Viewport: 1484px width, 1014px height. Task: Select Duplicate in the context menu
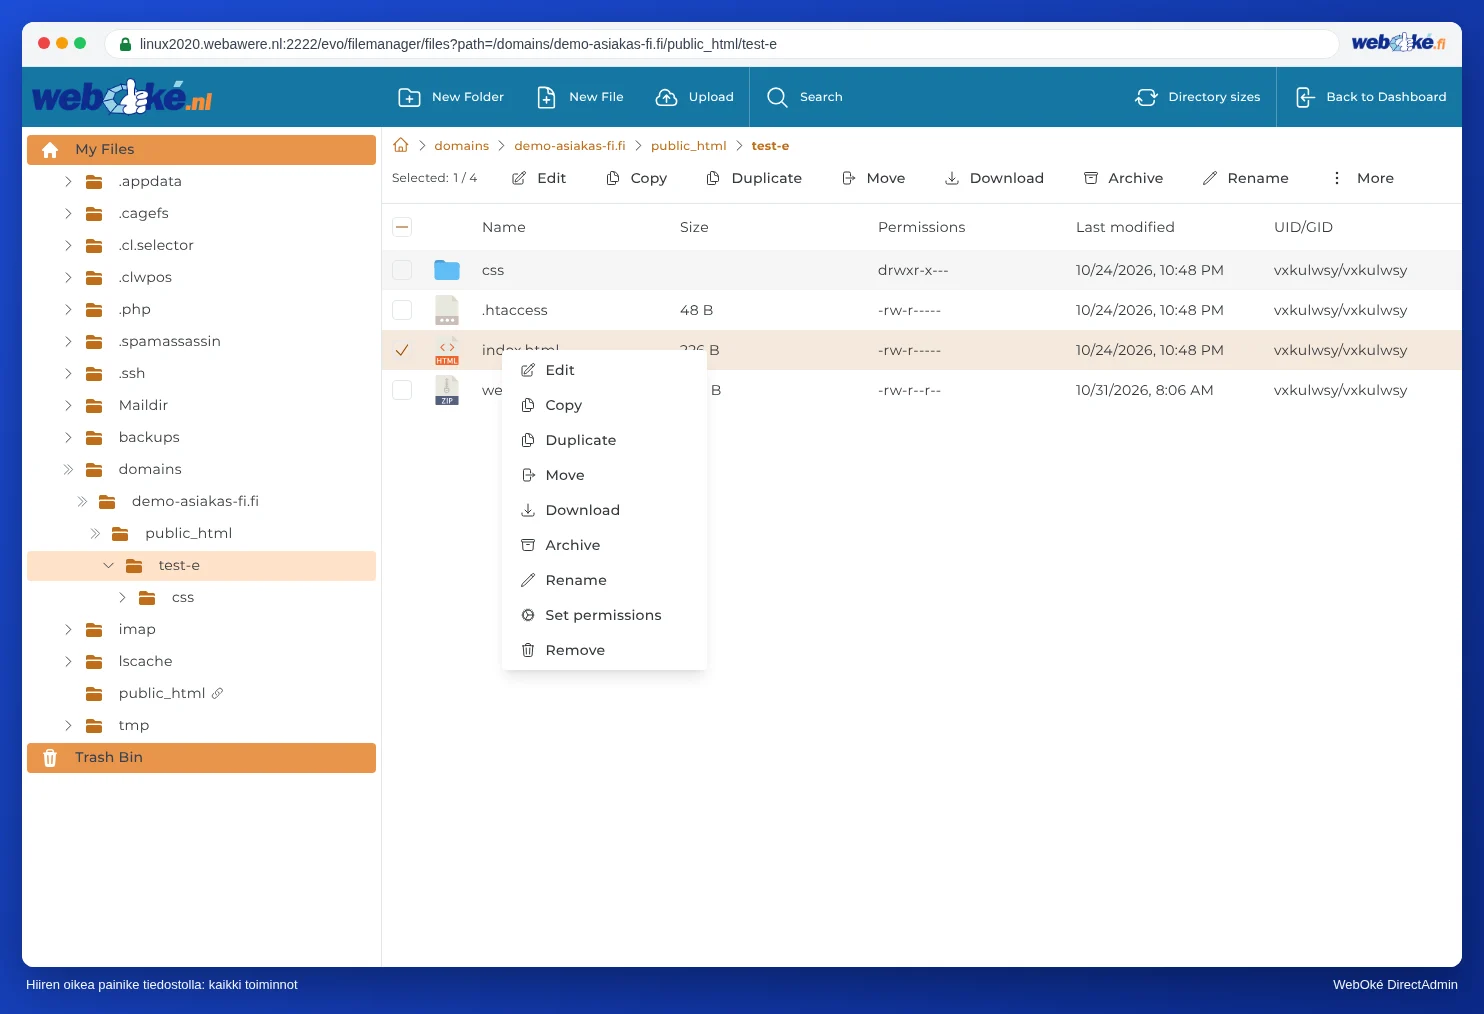[x=604, y=440]
